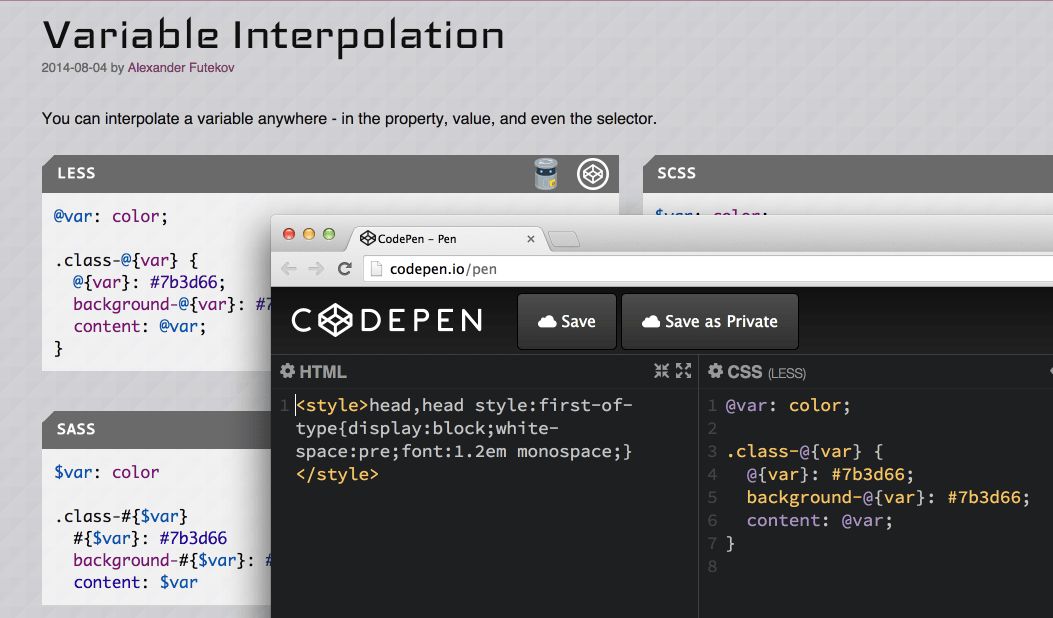Click the green zoom window button
The image size is (1053, 618).
(329, 234)
